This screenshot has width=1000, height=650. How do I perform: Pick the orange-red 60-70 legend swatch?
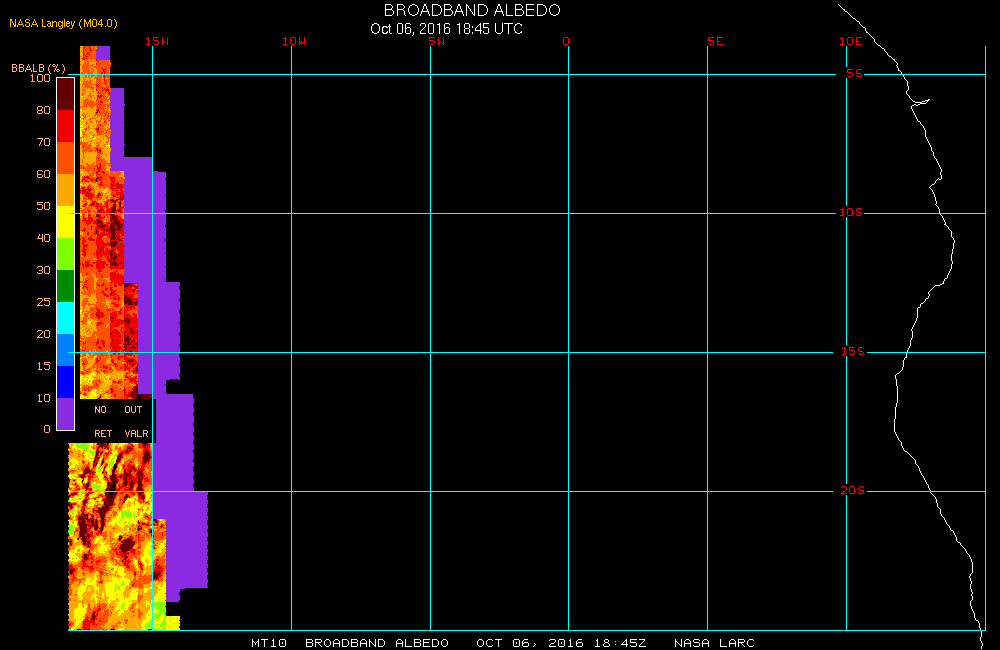pyautogui.click(x=66, y=158)
